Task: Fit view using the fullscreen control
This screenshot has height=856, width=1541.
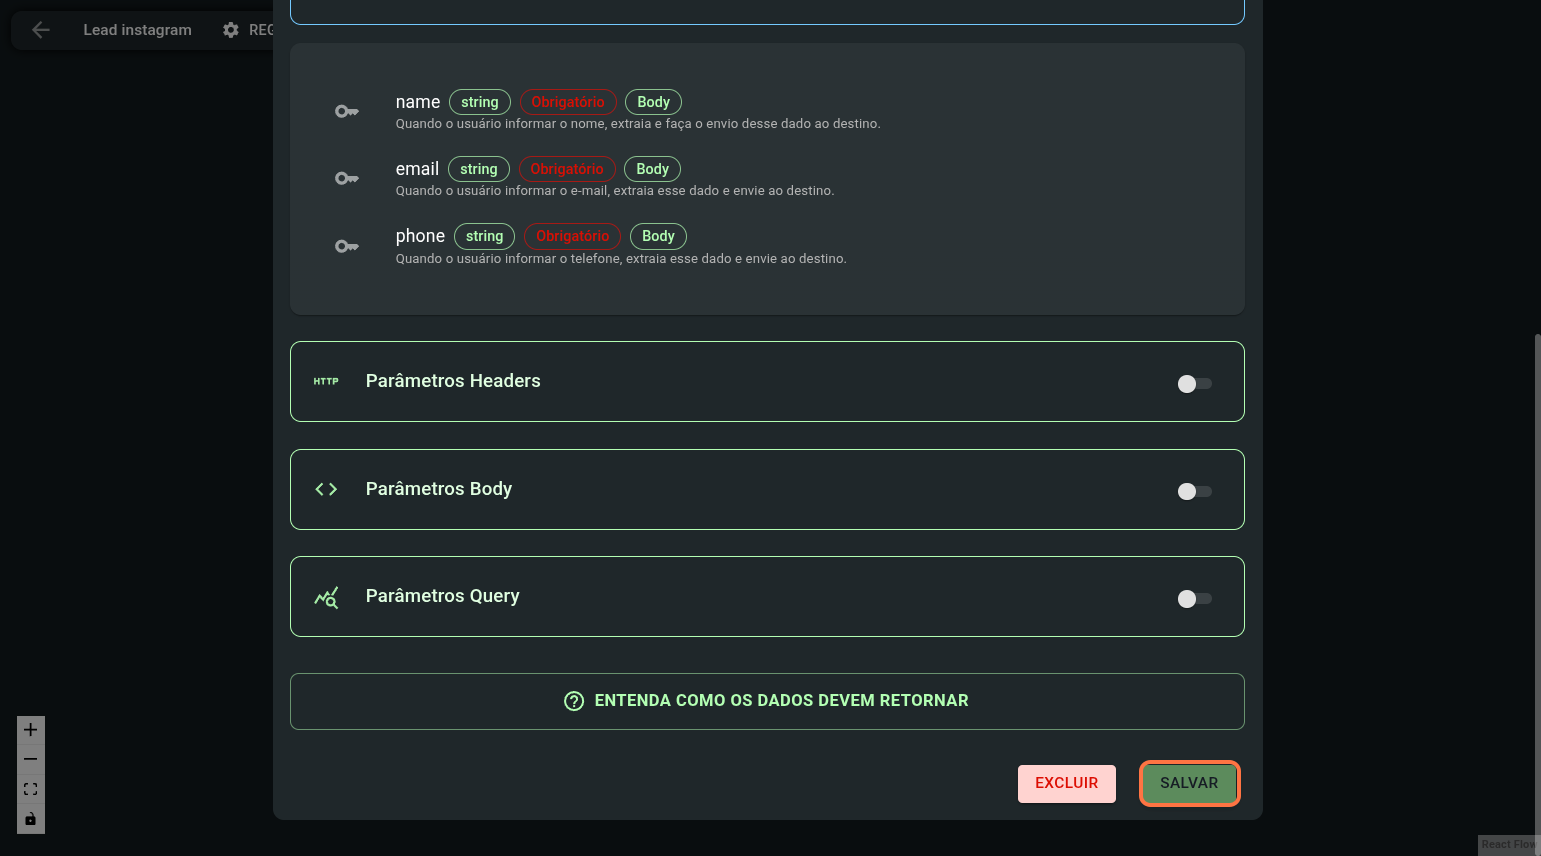Action: [31, 789]
